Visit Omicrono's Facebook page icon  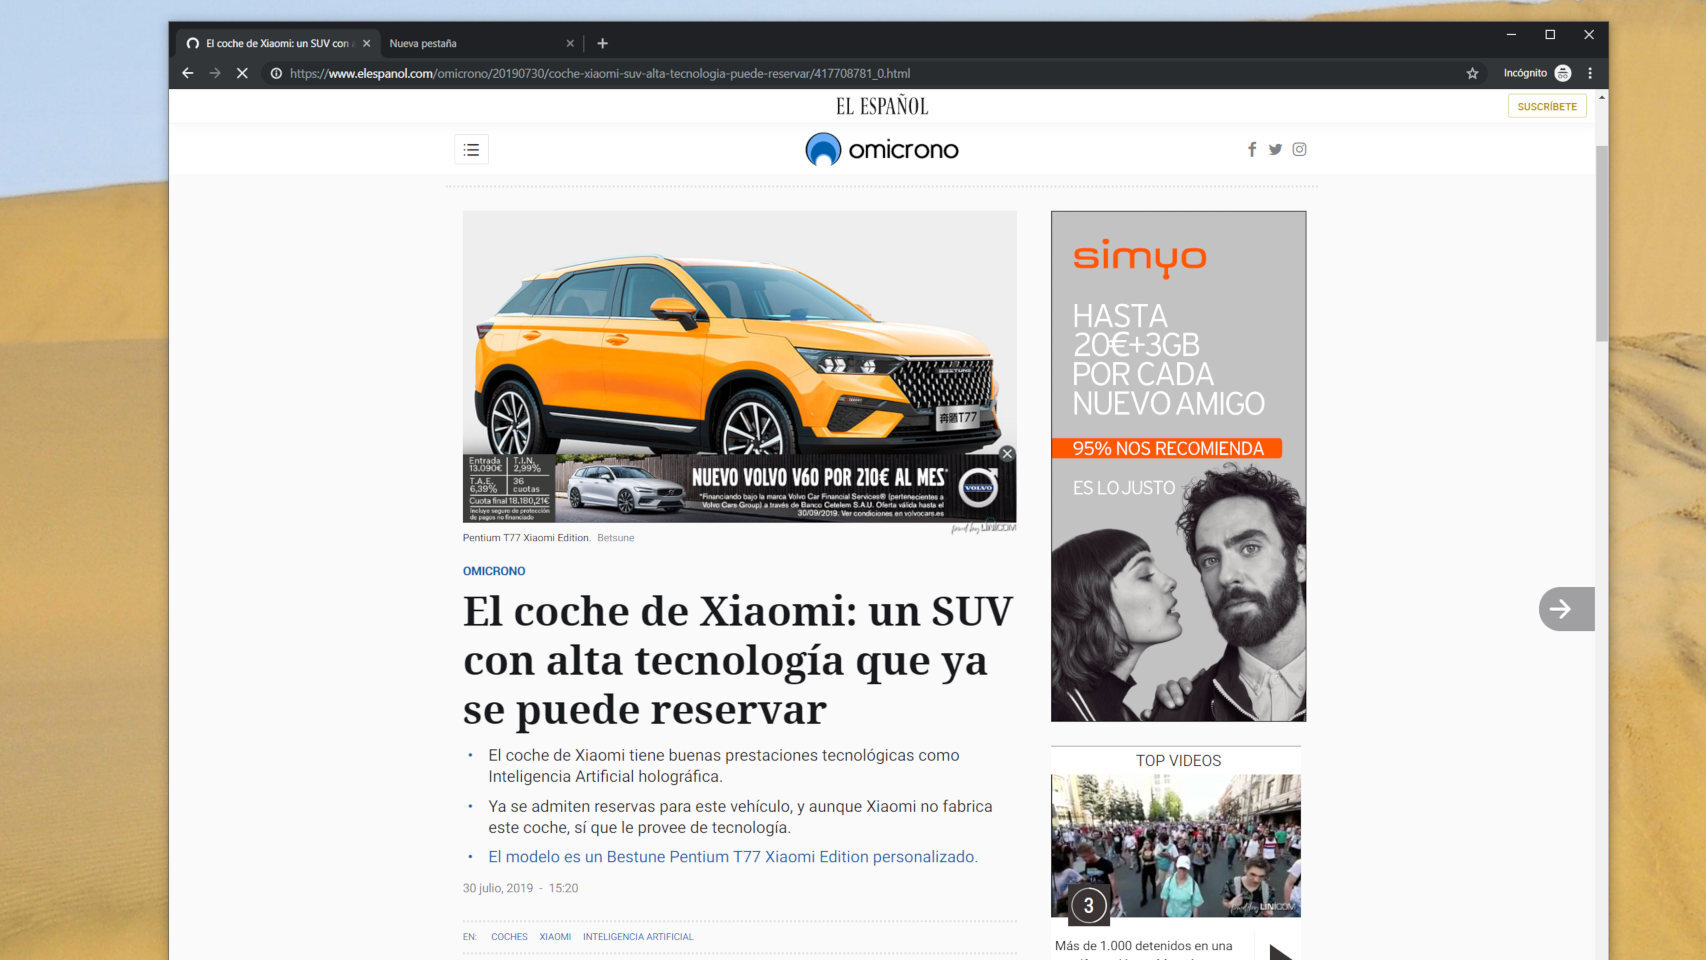pyautogui.click(x=1252, y=149)
